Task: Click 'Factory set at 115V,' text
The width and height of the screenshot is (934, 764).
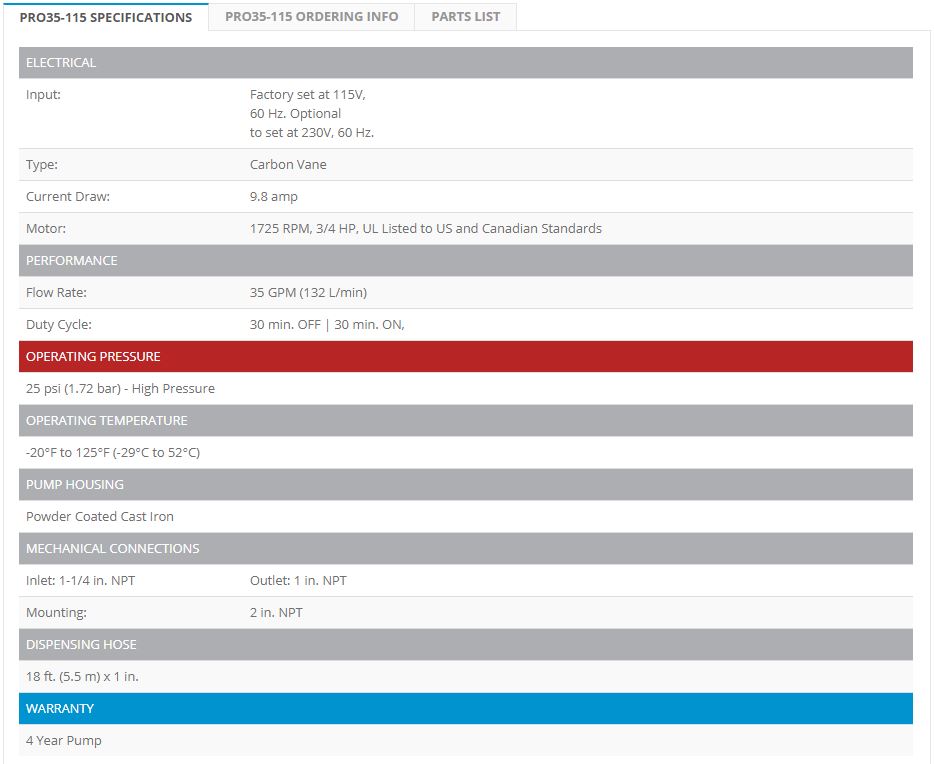Action: (x=307, y=95)
